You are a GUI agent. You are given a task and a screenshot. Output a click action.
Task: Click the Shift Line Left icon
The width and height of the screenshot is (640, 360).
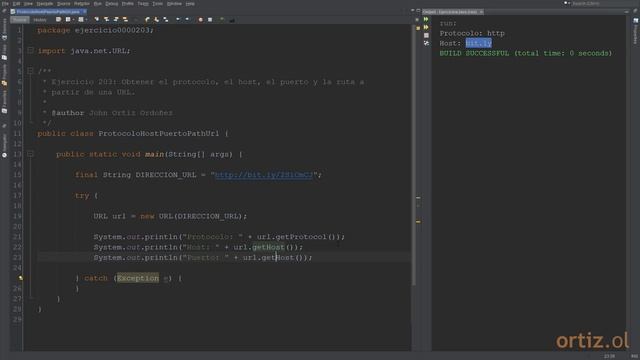(x=178, y=20)
